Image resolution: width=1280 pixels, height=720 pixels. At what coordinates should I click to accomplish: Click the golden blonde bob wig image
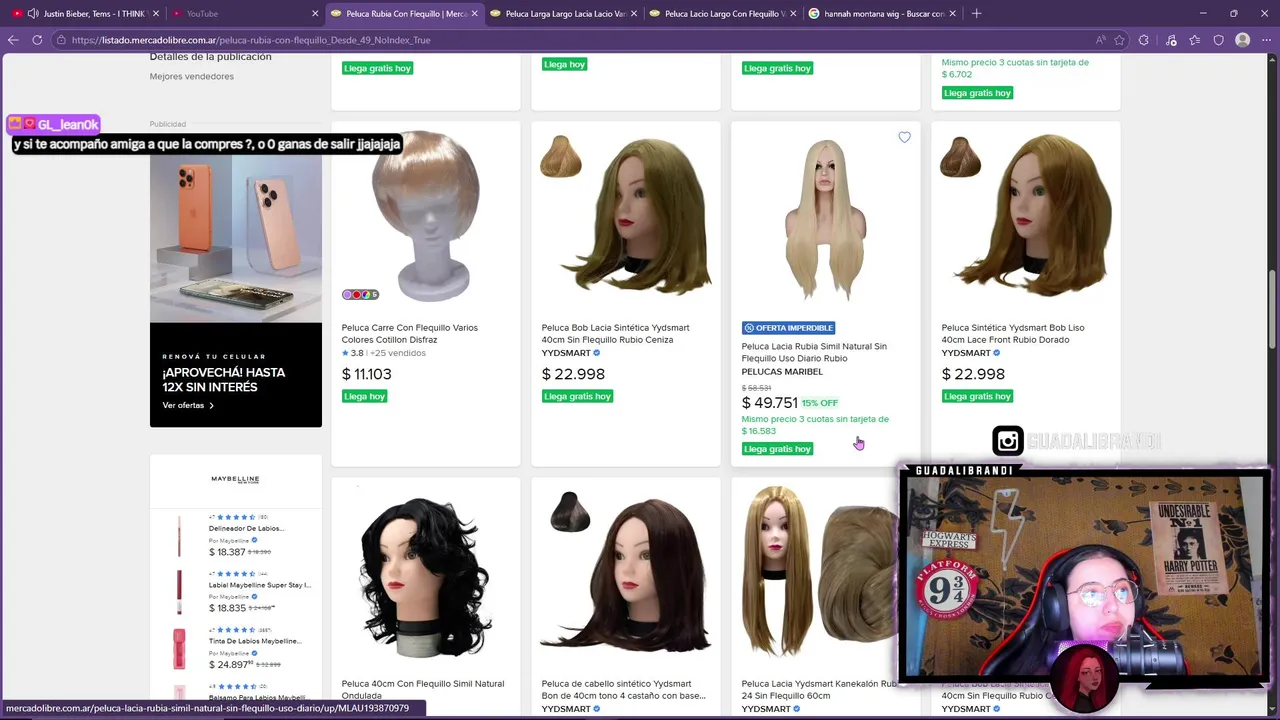click(x=1043, y=215)
